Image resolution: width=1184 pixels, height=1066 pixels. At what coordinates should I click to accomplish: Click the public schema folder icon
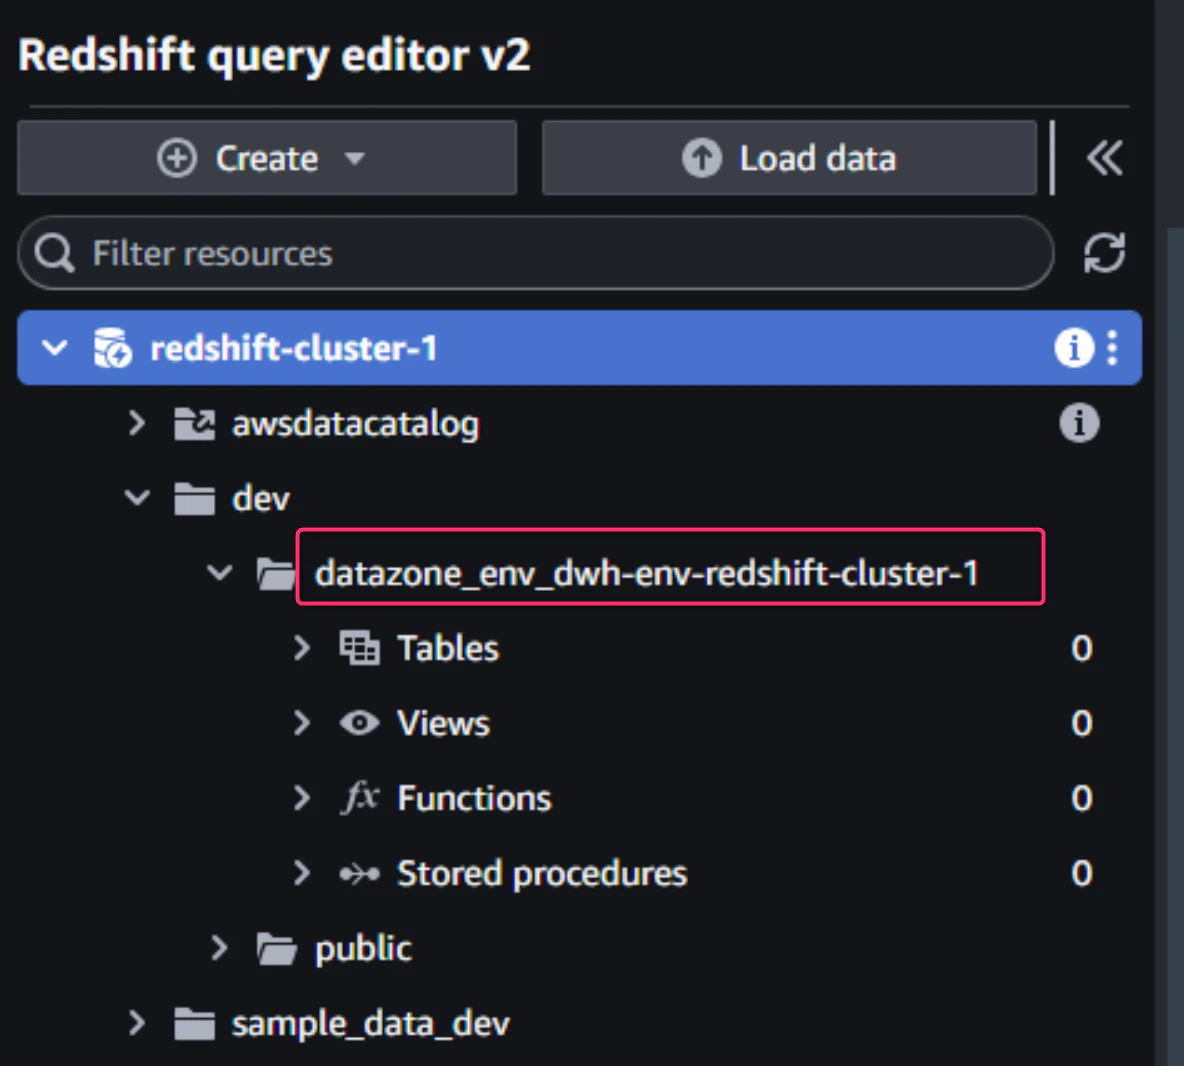(276, 948)
